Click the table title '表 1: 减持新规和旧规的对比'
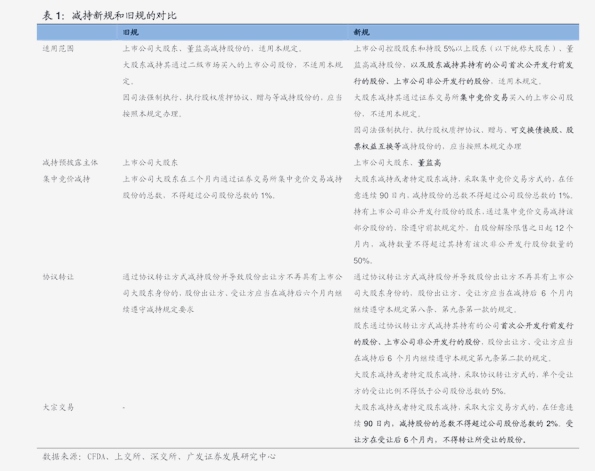 point(109,16)
